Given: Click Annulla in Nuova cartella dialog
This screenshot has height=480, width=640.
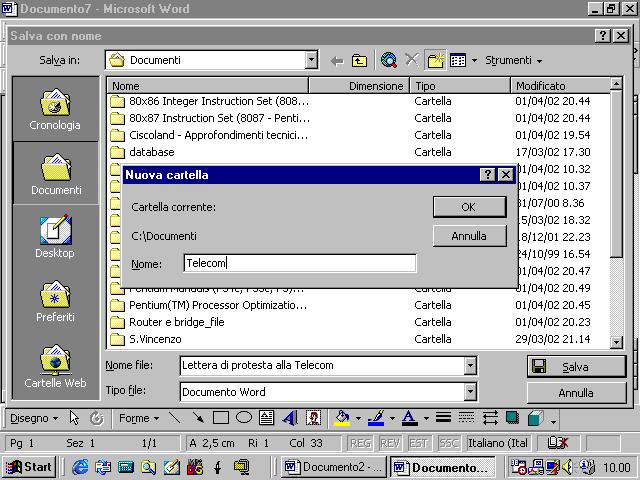Looking at the screenshot, I should tap(469, 236).
